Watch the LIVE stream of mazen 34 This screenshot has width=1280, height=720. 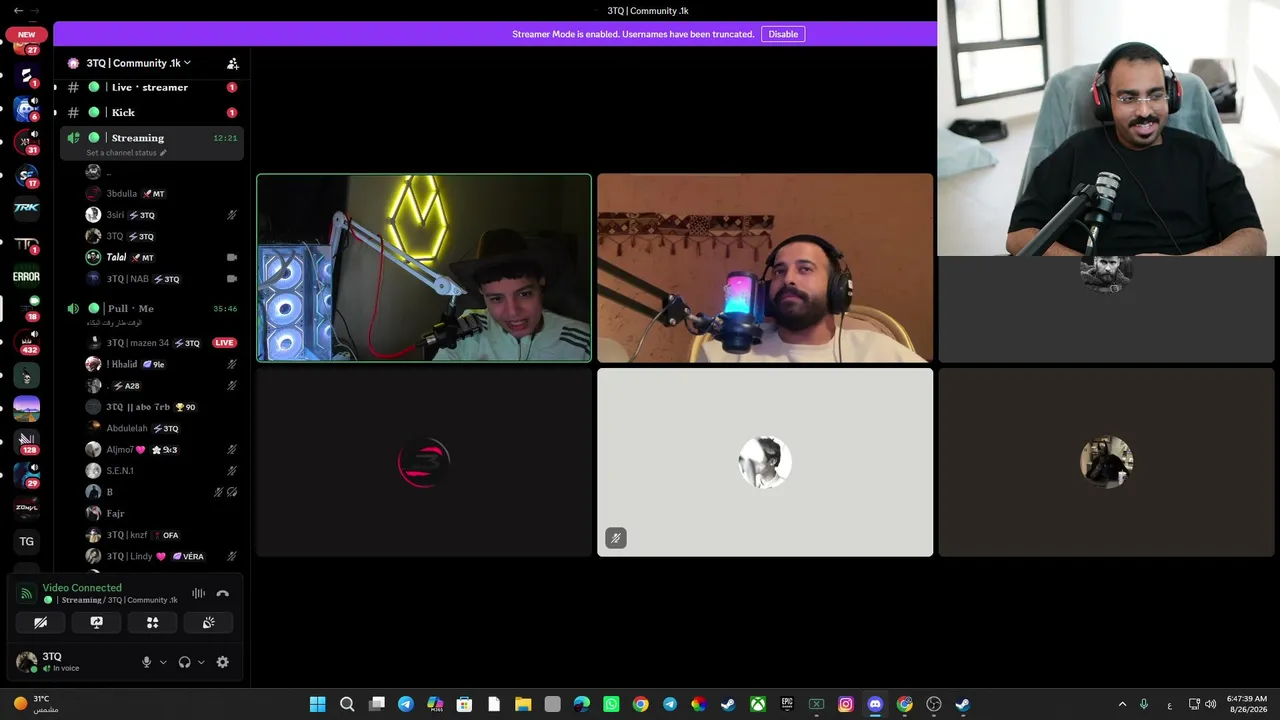click(224, 343)
